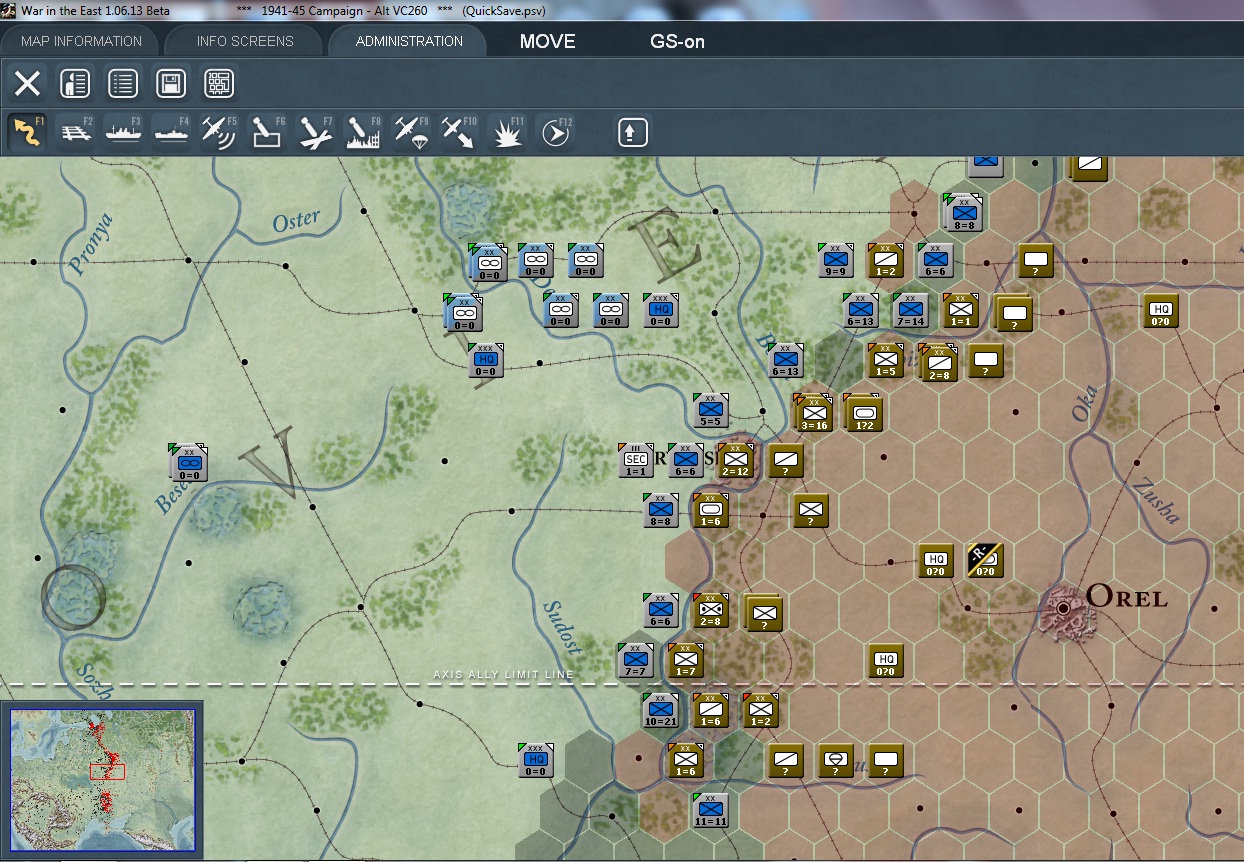
Task: Click the F12 end turn icon
Action: 555,132
